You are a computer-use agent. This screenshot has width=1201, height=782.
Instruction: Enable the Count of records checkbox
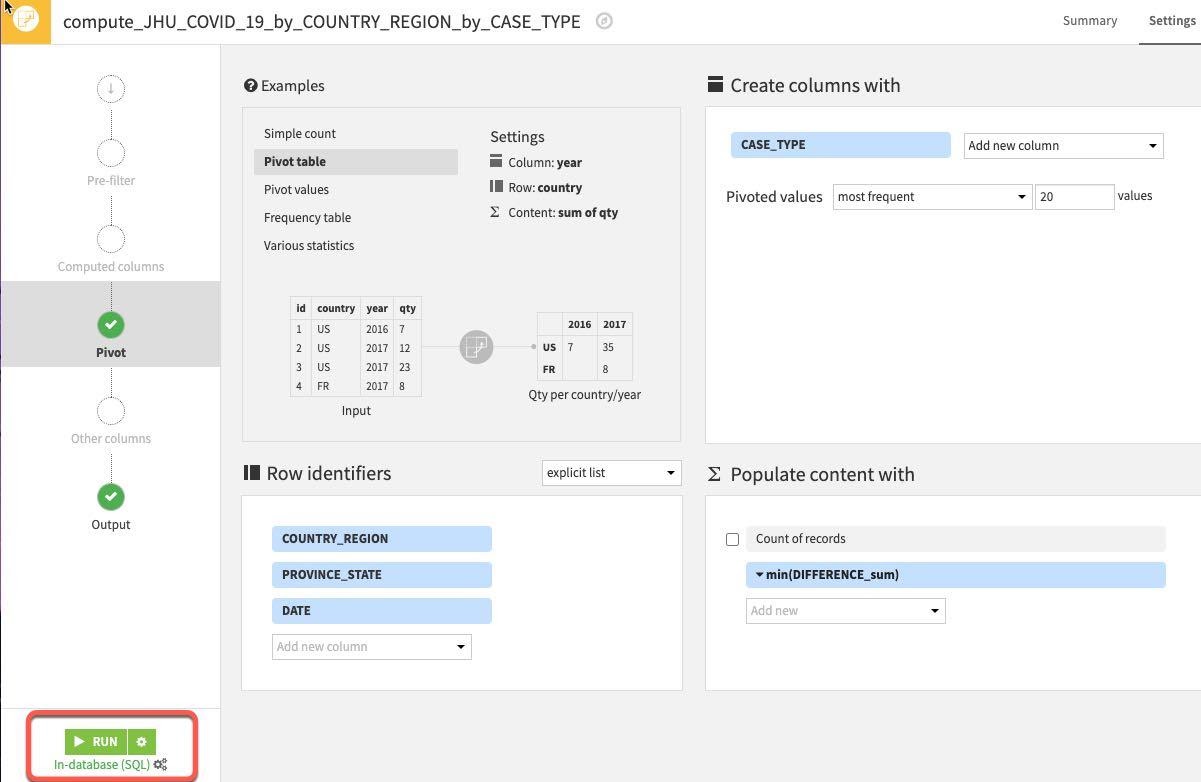click(733, 539)
